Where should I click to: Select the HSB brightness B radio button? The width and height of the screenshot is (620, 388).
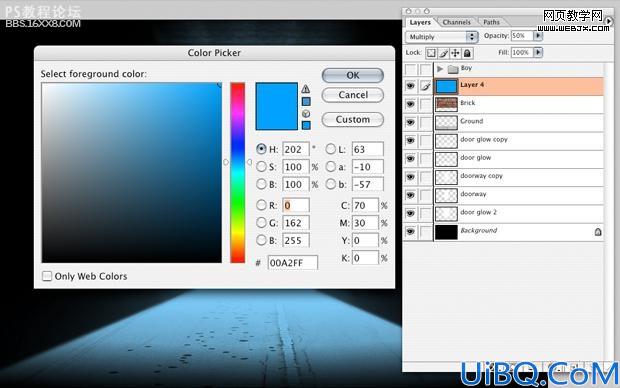(261, 184)
